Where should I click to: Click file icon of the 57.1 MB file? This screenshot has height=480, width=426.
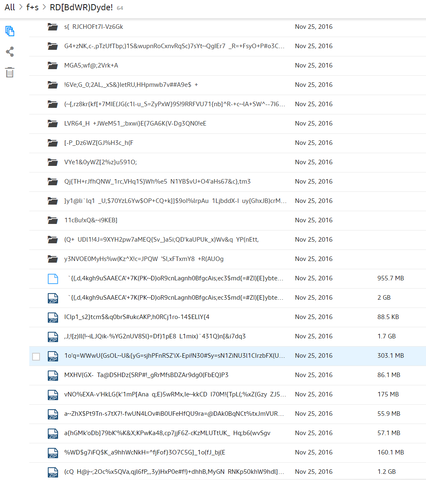pos(53,433)
